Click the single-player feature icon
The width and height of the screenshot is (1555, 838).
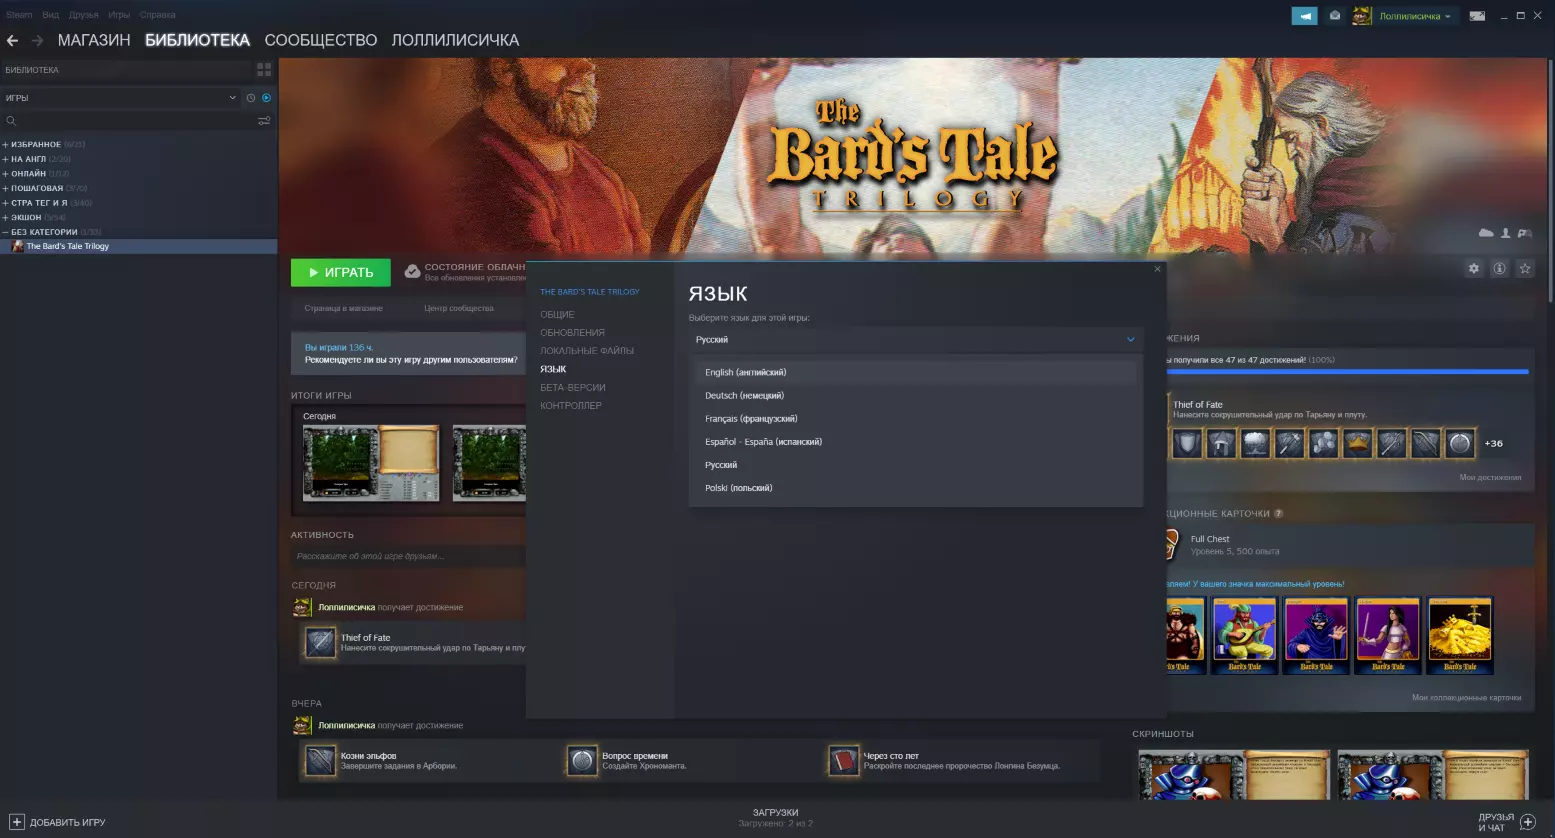[1506, 233]
